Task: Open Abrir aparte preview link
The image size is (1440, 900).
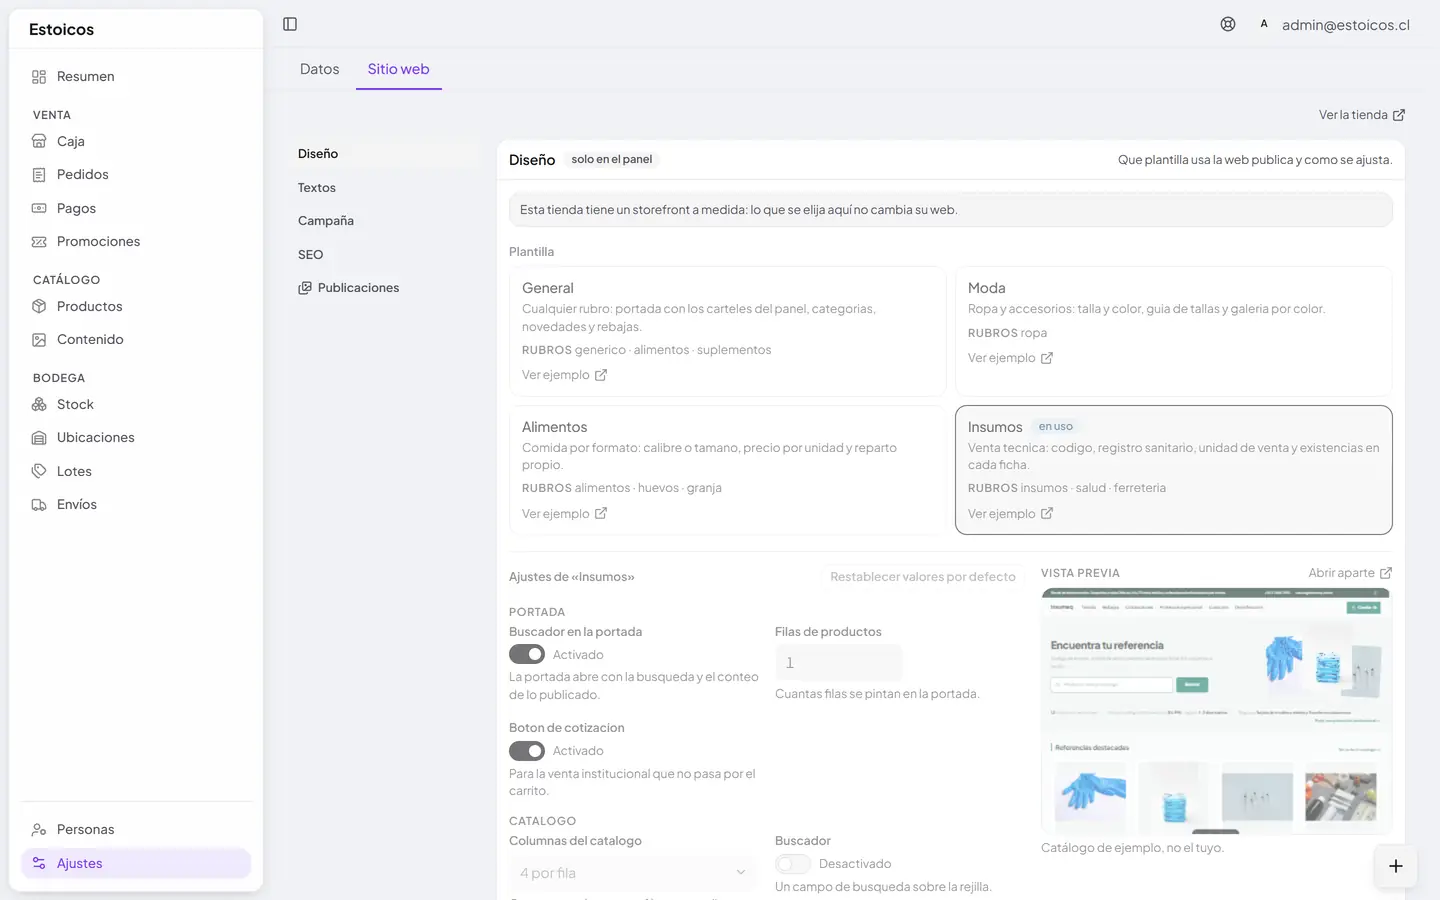Action: 1350,573
